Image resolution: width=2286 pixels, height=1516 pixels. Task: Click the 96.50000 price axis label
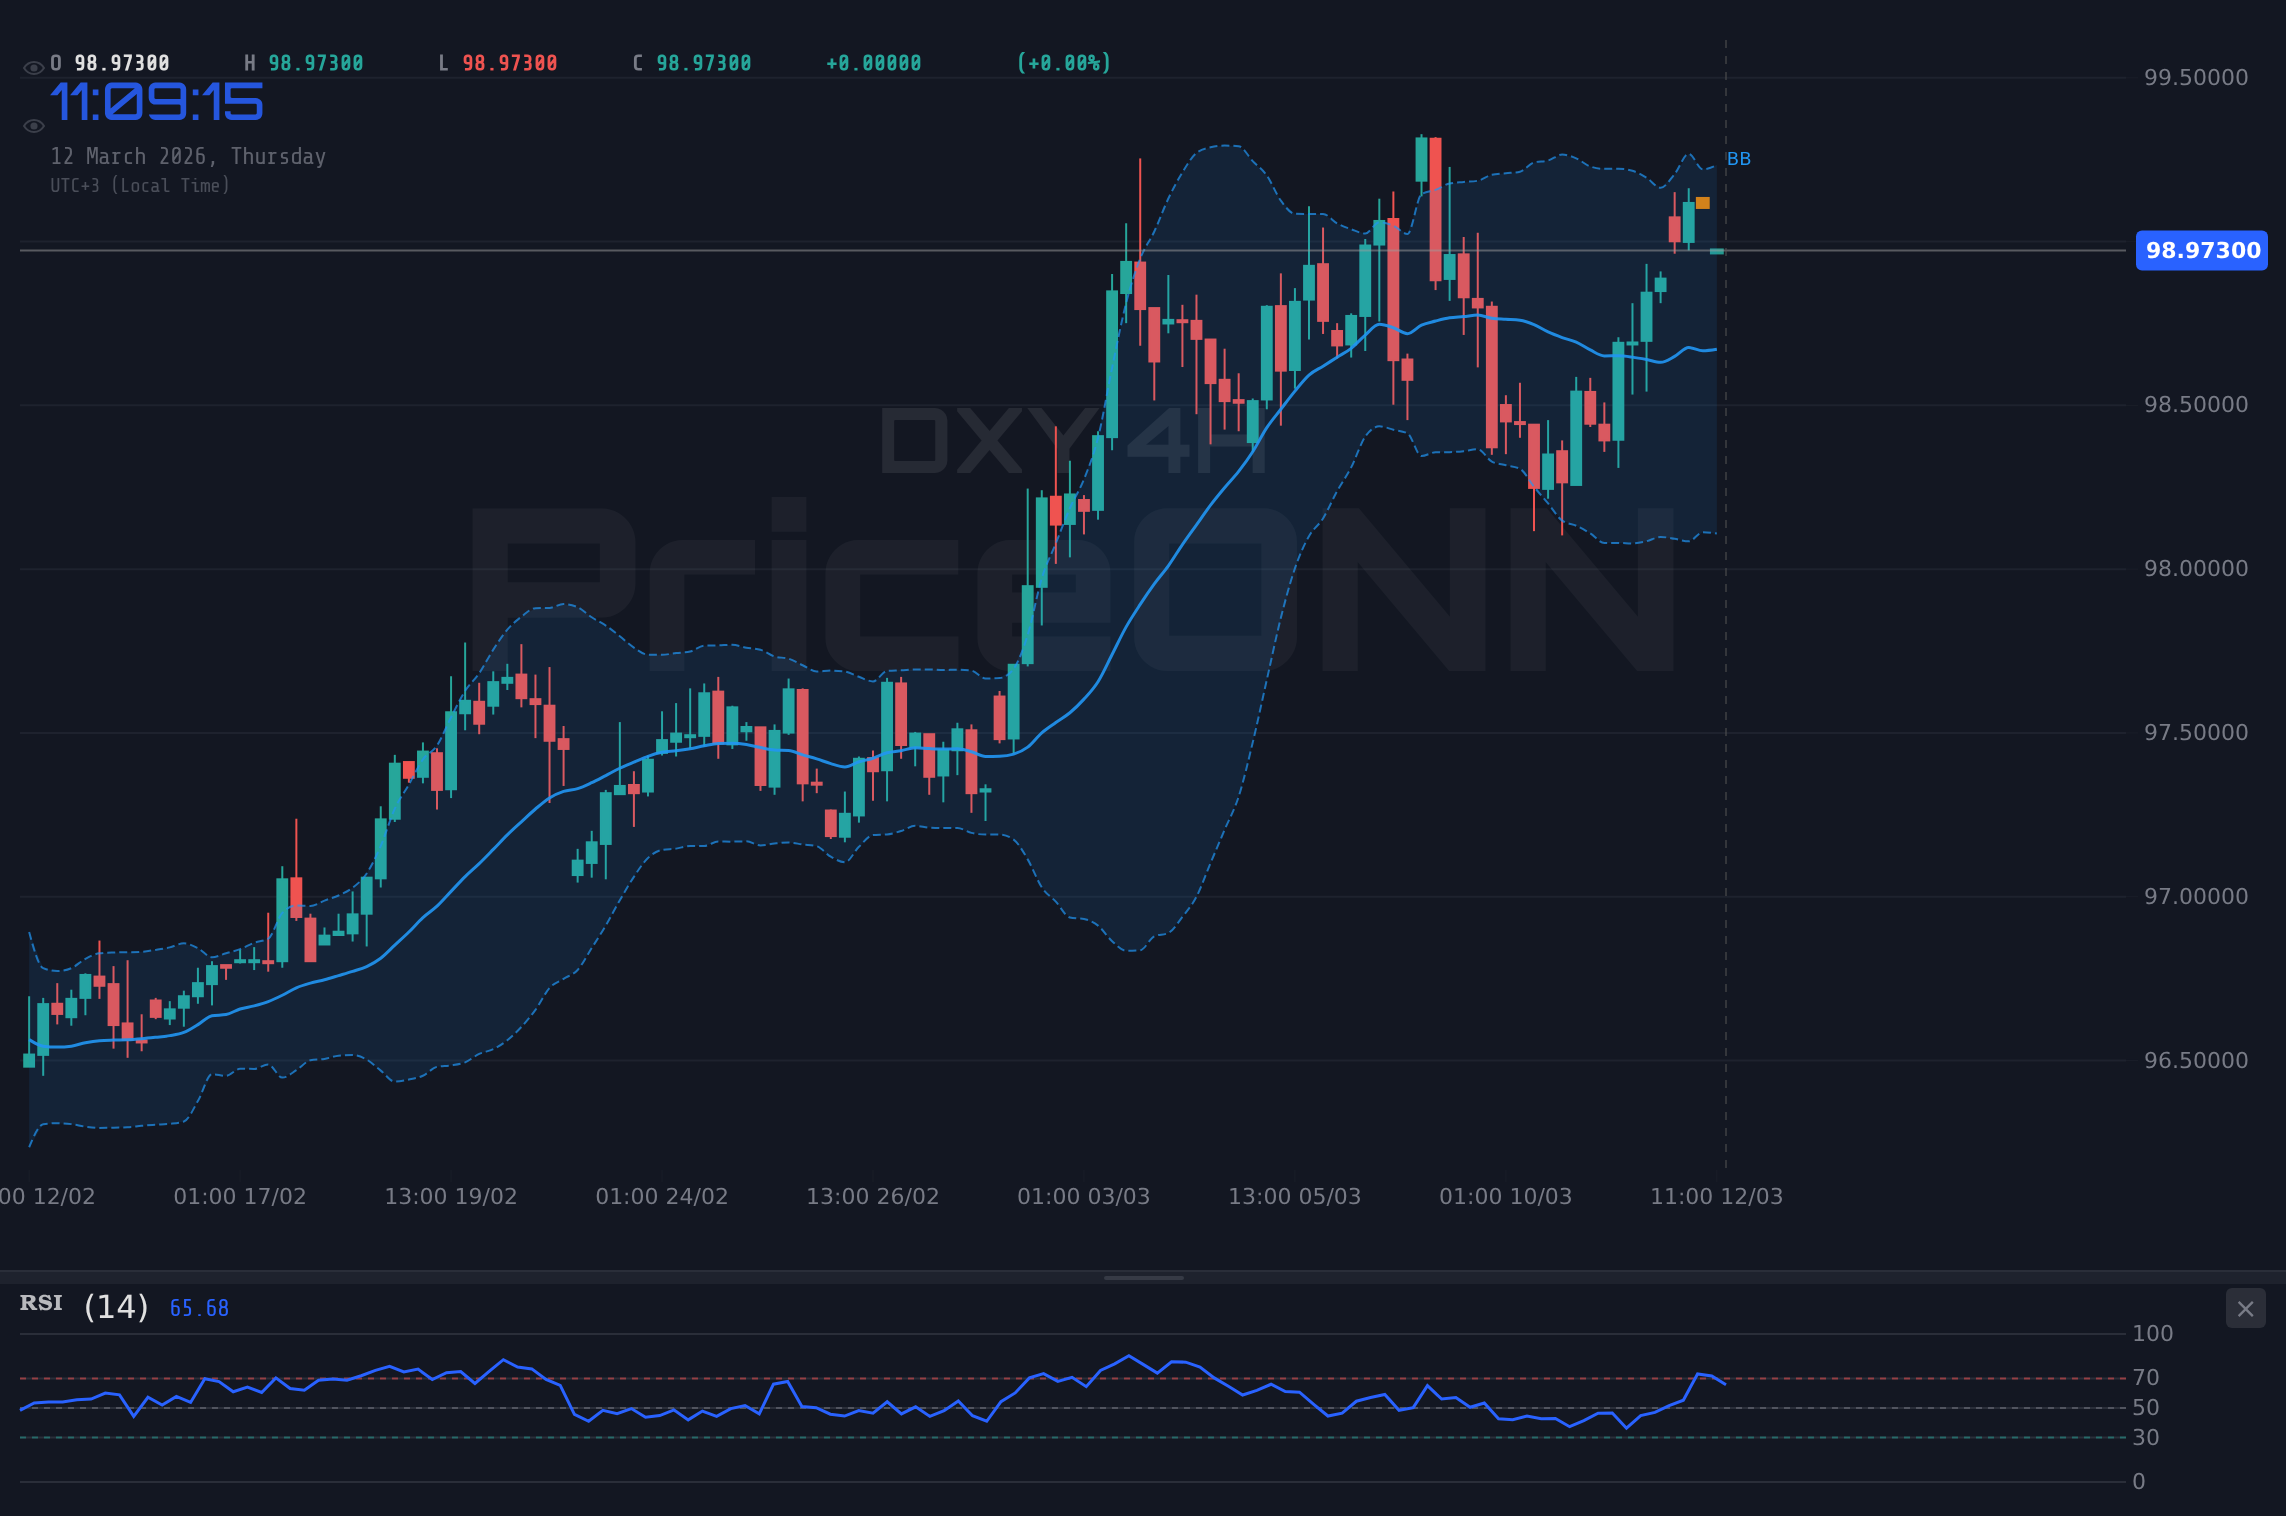[2196, 1061]
